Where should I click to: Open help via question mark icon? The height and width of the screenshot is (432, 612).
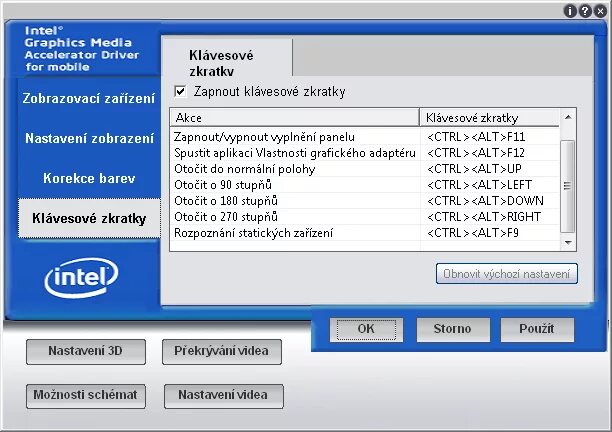585,11
